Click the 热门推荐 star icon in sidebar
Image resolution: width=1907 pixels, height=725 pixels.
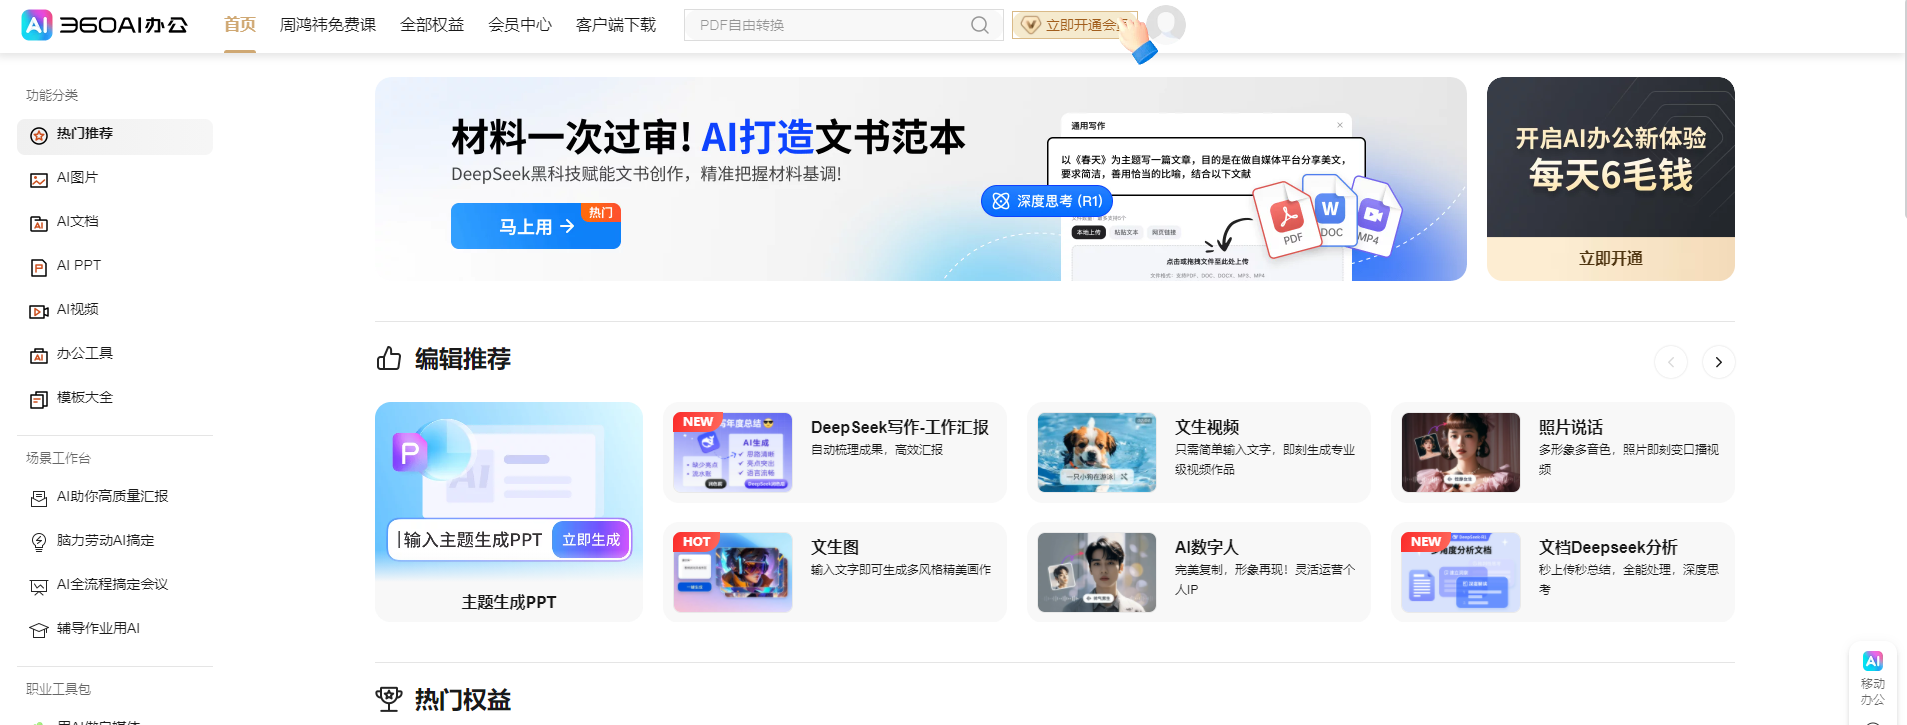39,136
